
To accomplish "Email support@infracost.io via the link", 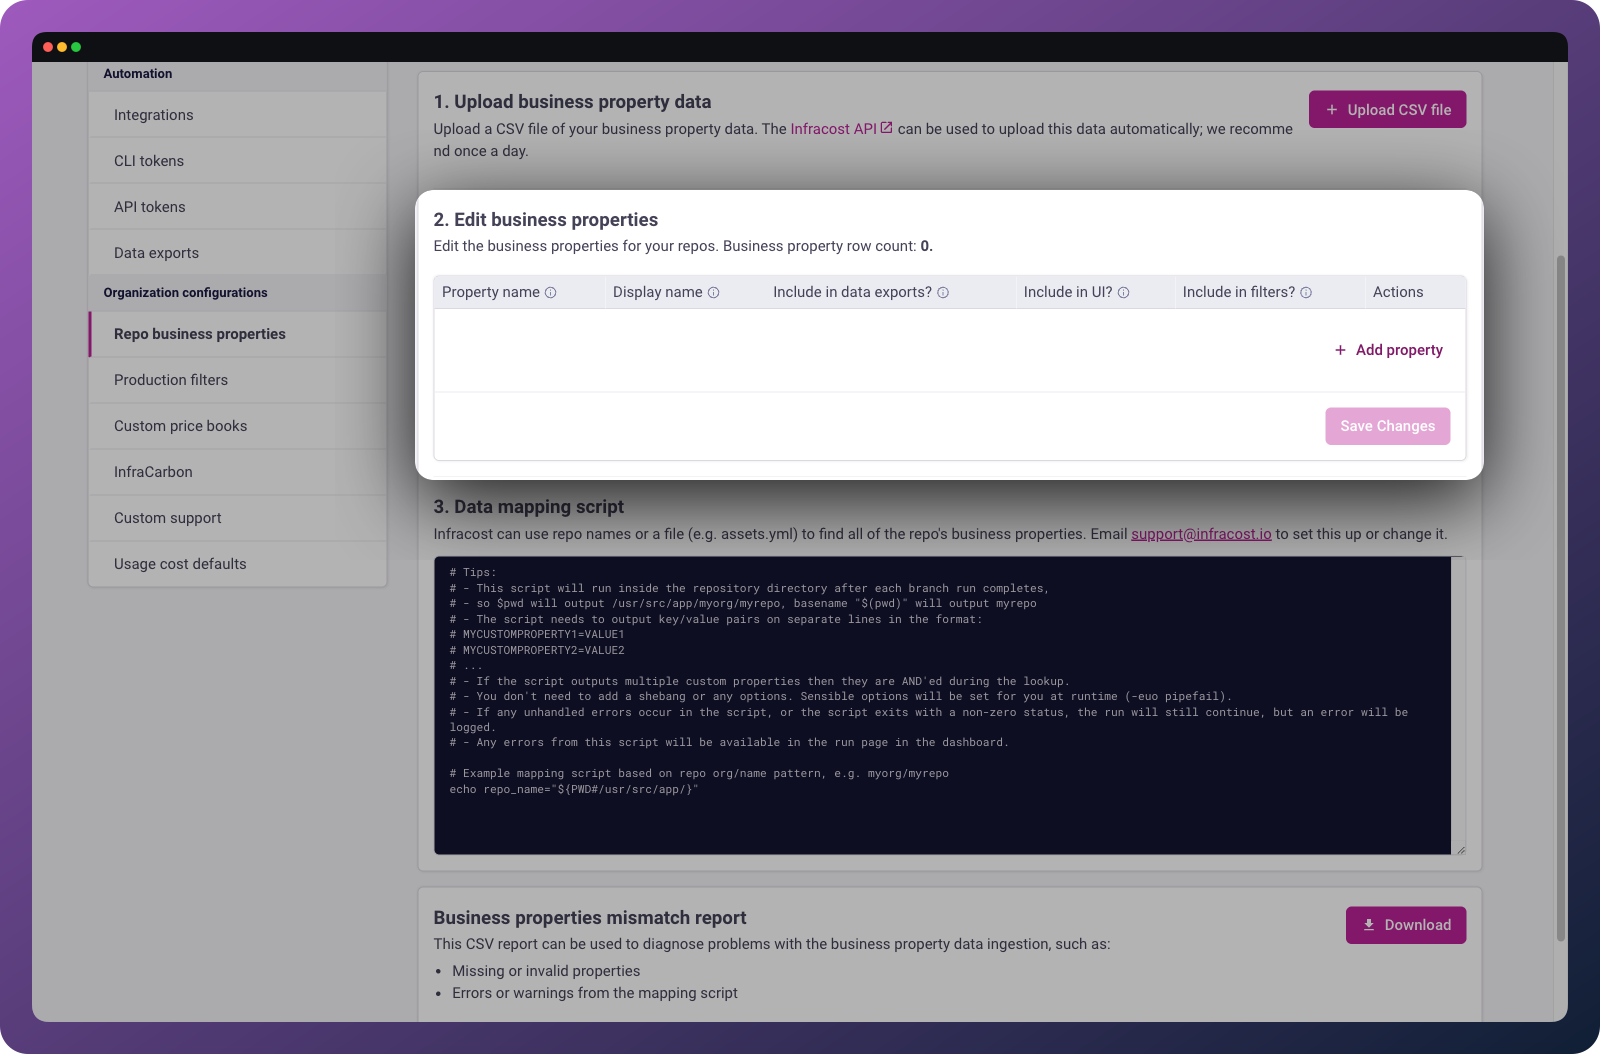I will point(1201,533).
